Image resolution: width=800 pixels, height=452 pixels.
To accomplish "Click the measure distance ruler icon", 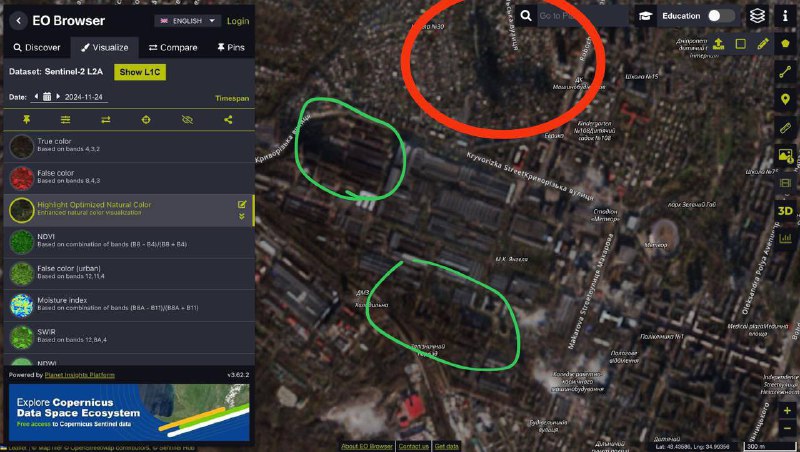I will [785, 128].
